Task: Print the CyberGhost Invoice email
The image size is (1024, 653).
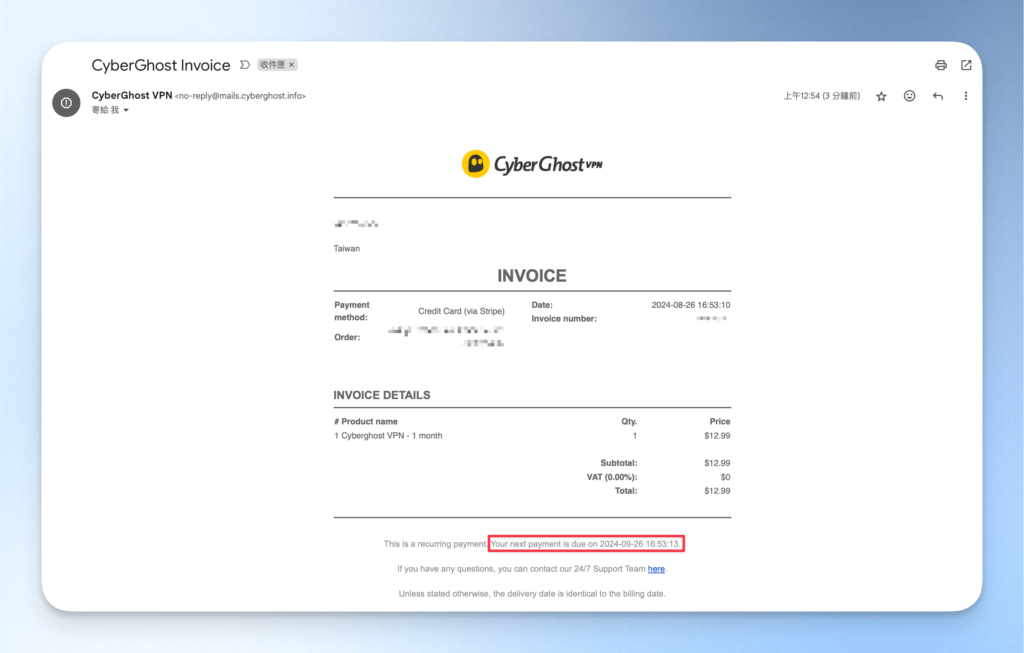Action: (x=940, y=65)
